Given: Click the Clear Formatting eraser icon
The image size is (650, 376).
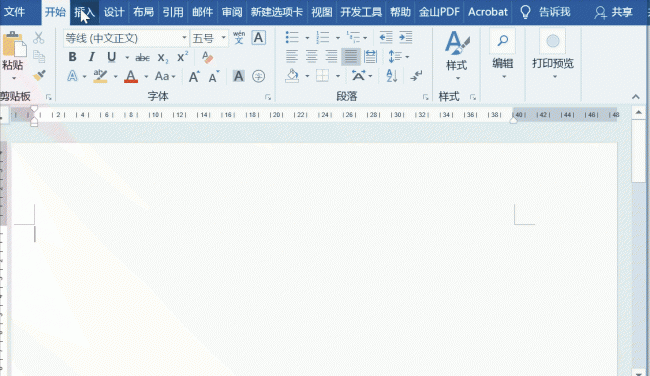Looking at the screenshot, I should [x=207, y=57].
